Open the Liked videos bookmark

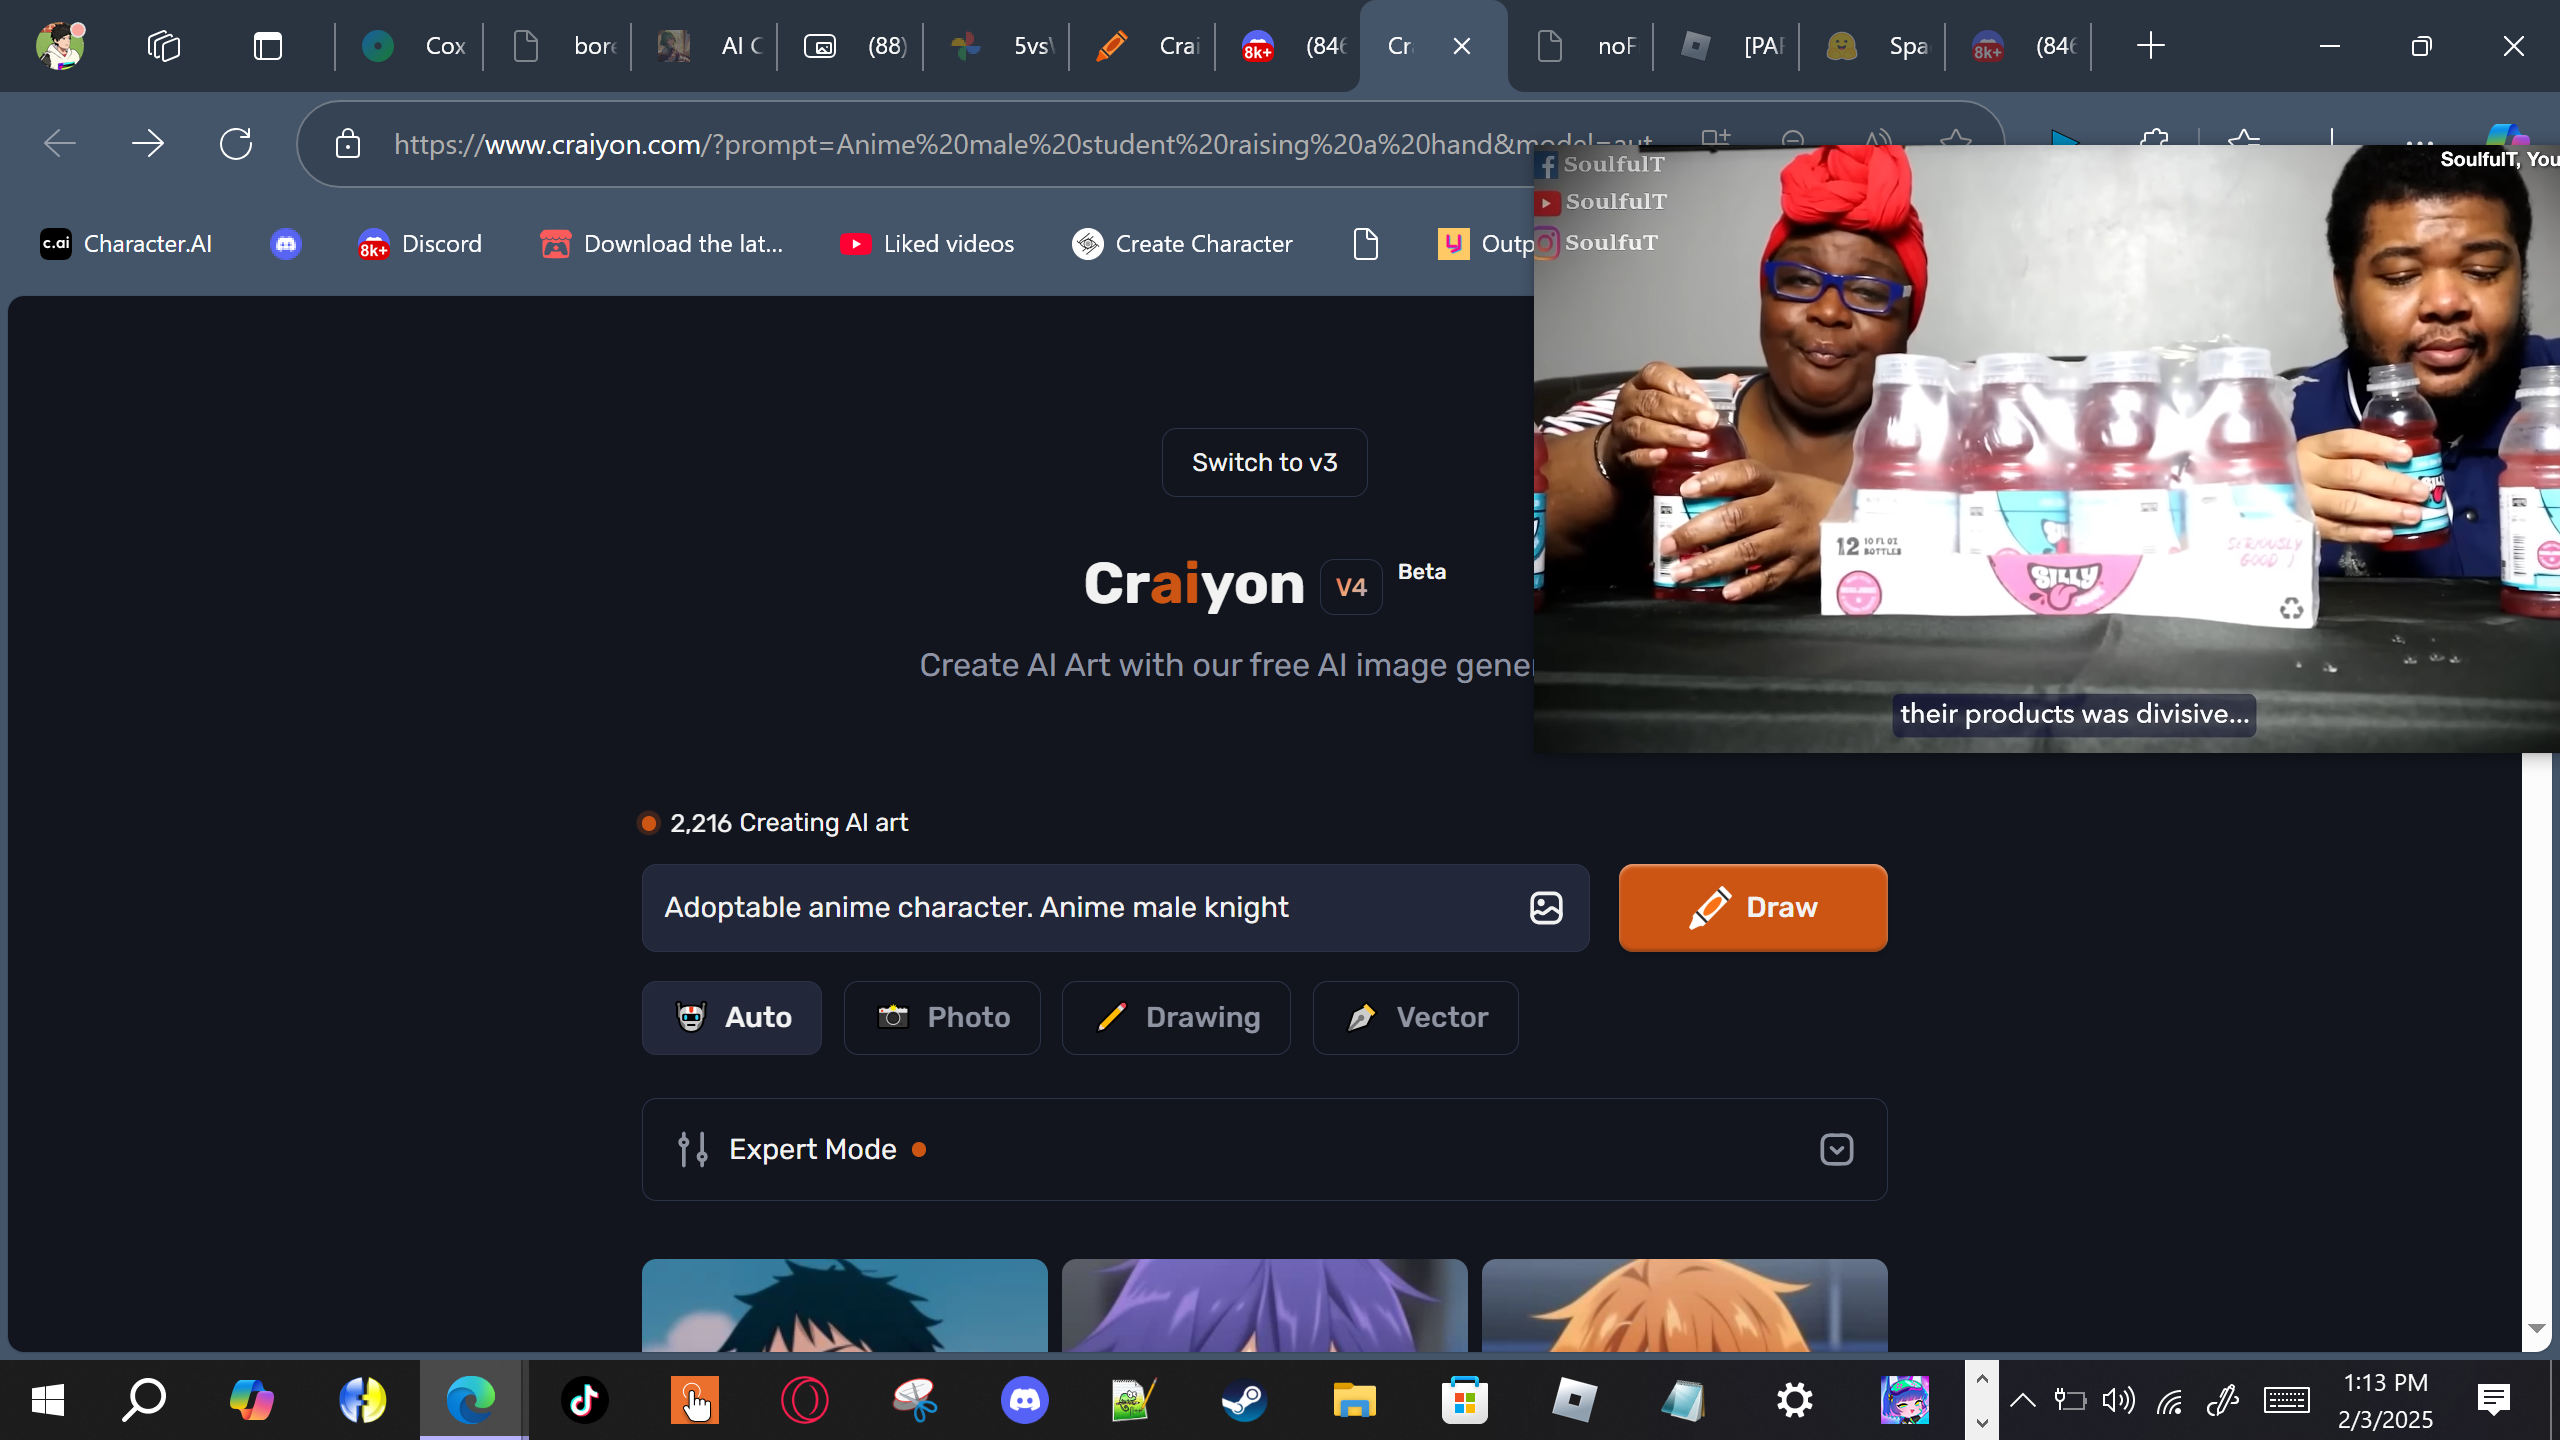(x=927, y=244)
